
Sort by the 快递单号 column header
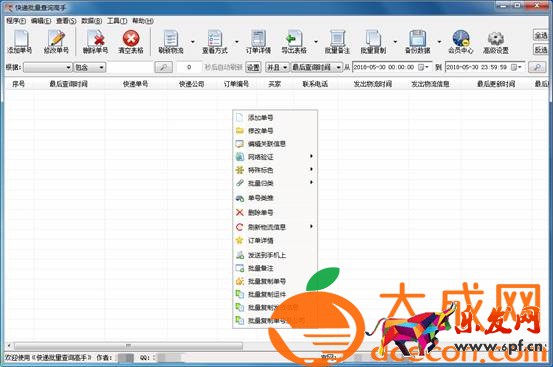pos(135,84)
